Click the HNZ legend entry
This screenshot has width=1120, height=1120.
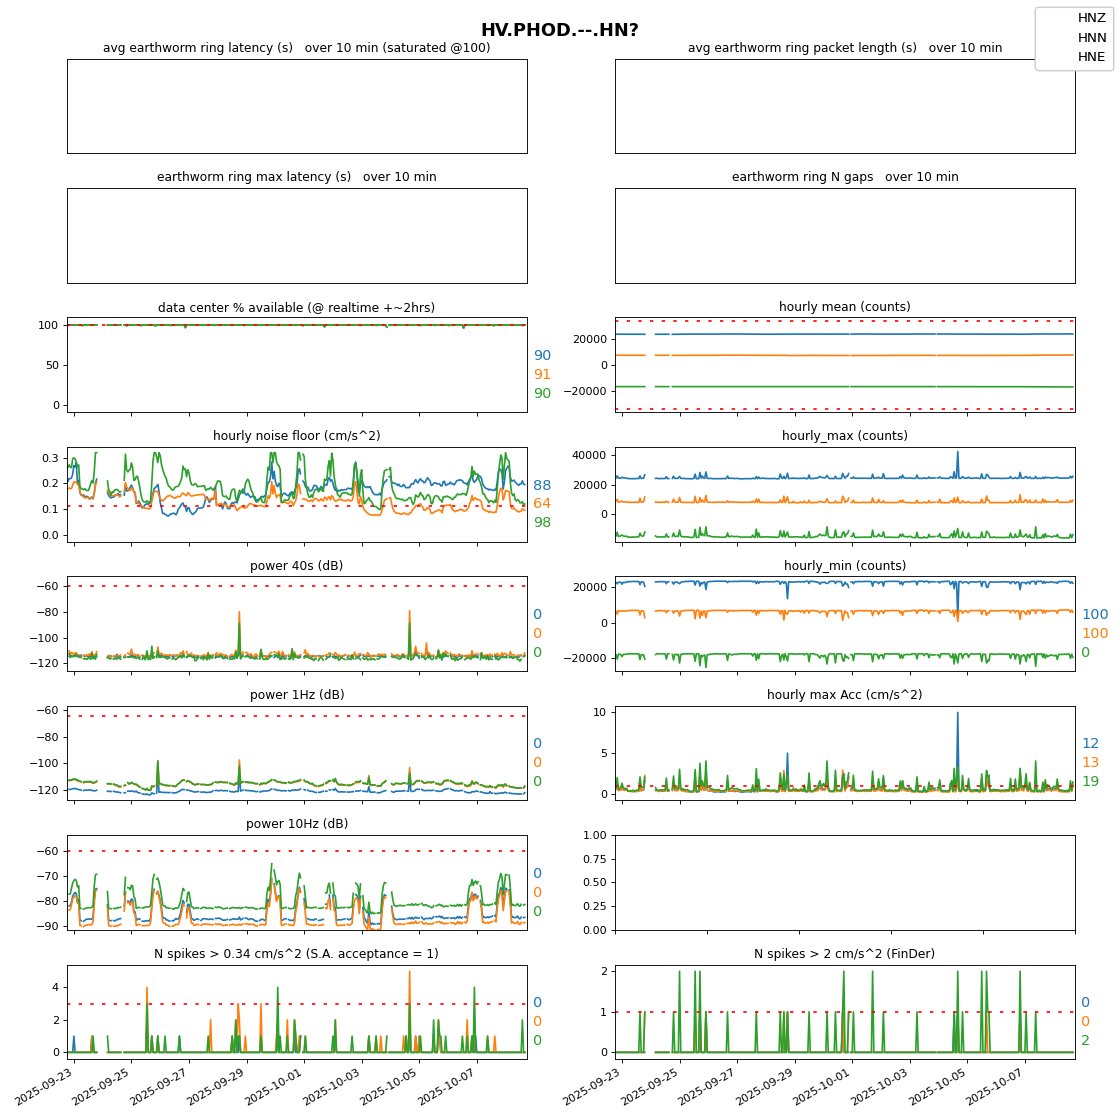(1091, 18)
